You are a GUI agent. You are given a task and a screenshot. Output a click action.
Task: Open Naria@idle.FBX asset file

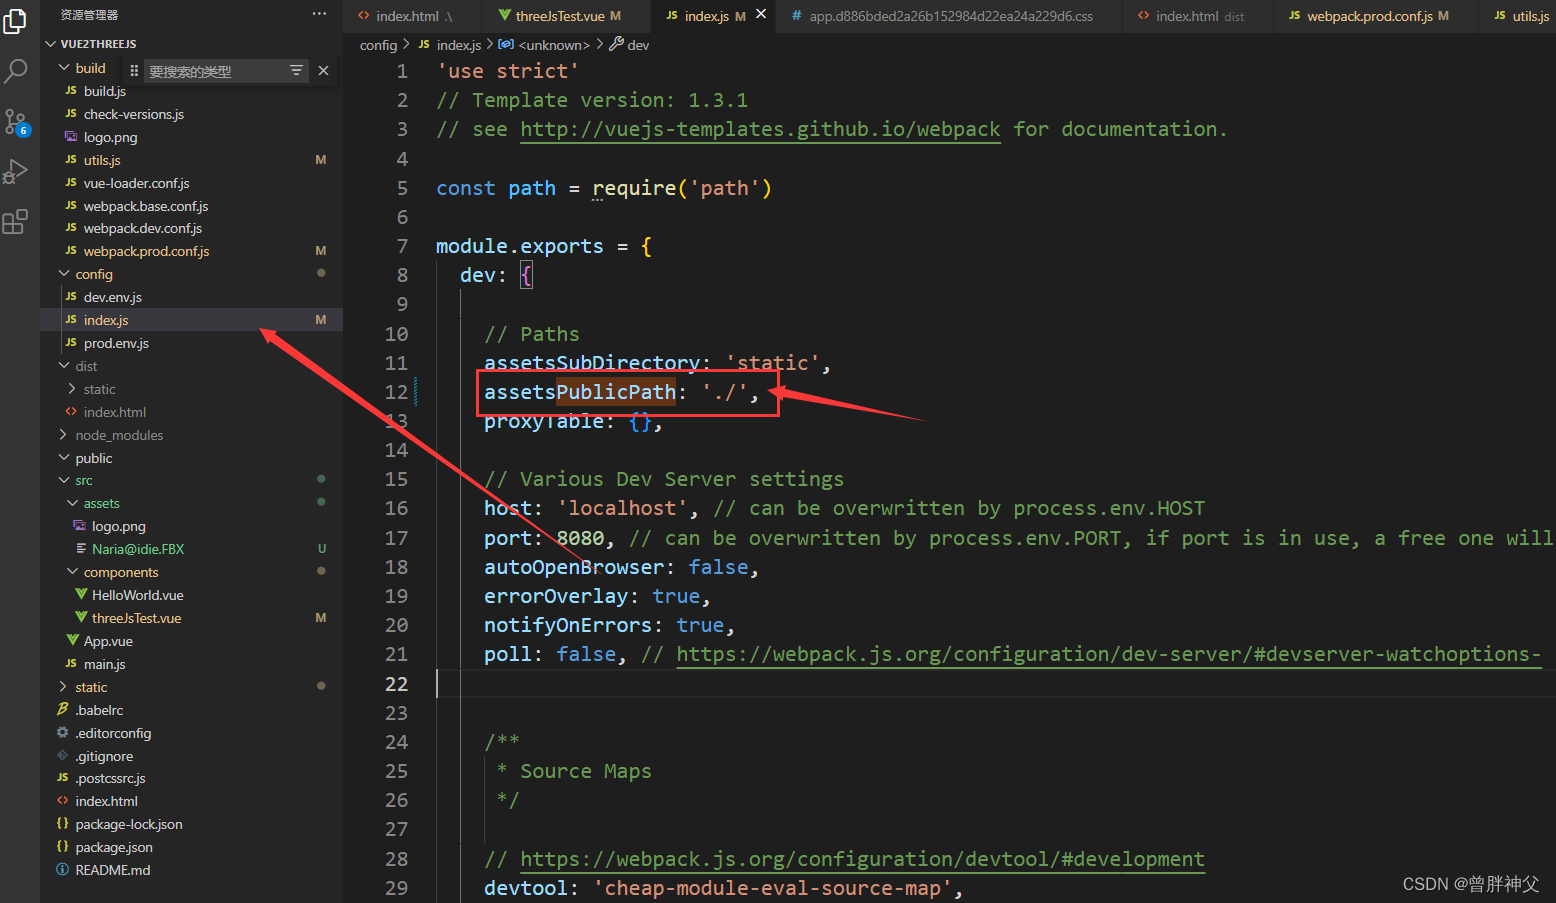pos(138,549)
